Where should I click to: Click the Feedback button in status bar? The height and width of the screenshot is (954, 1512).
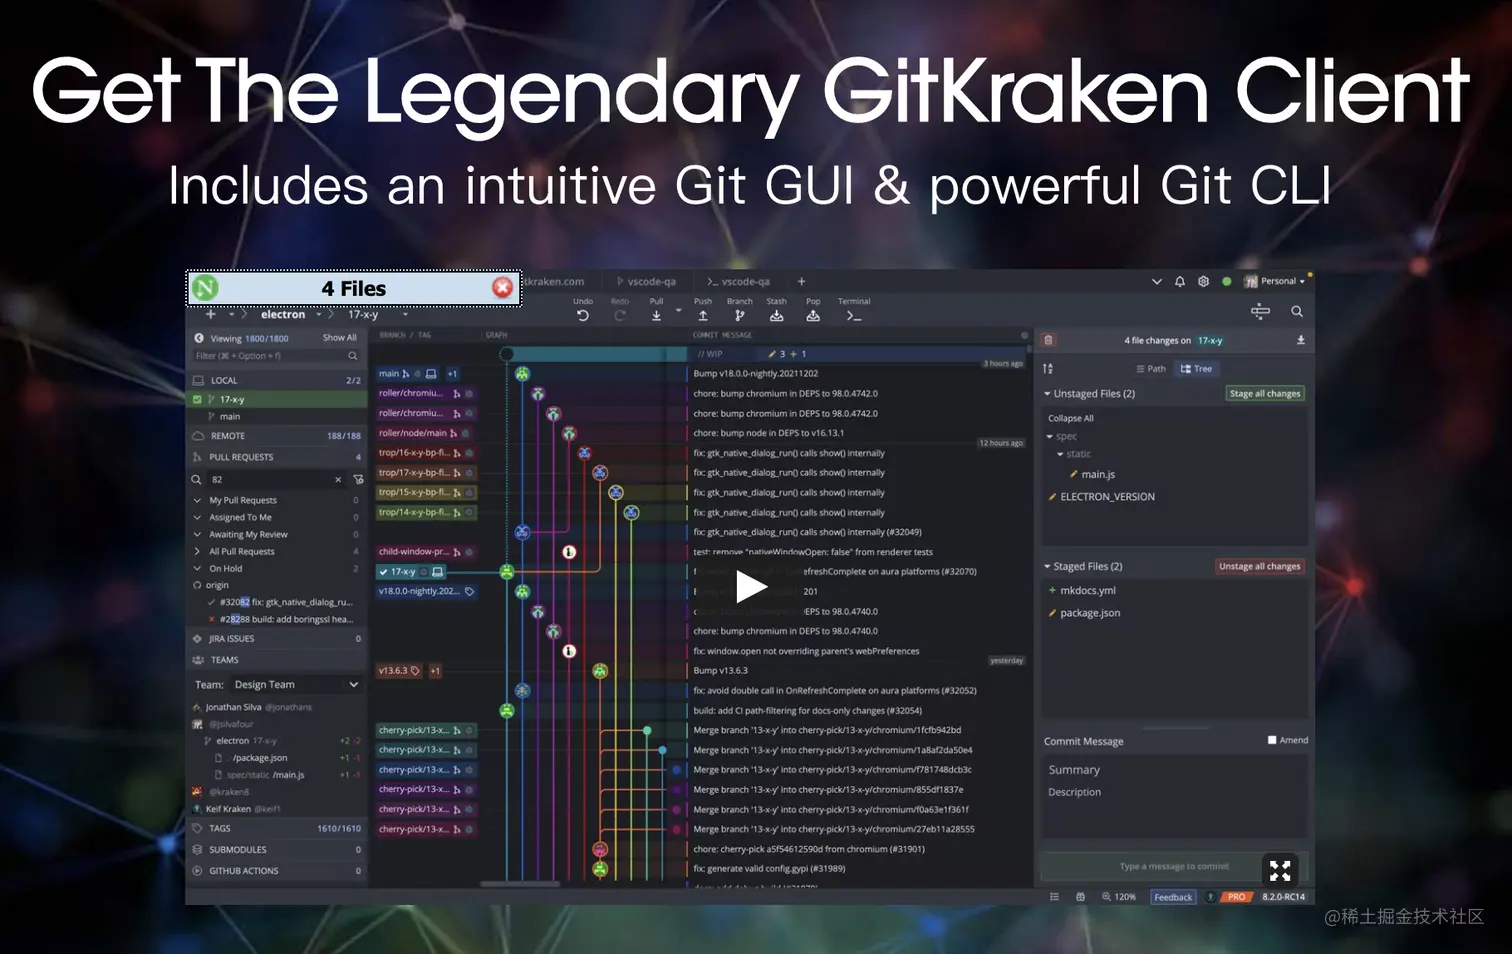pyautogui.click(x=1173, y=897)
